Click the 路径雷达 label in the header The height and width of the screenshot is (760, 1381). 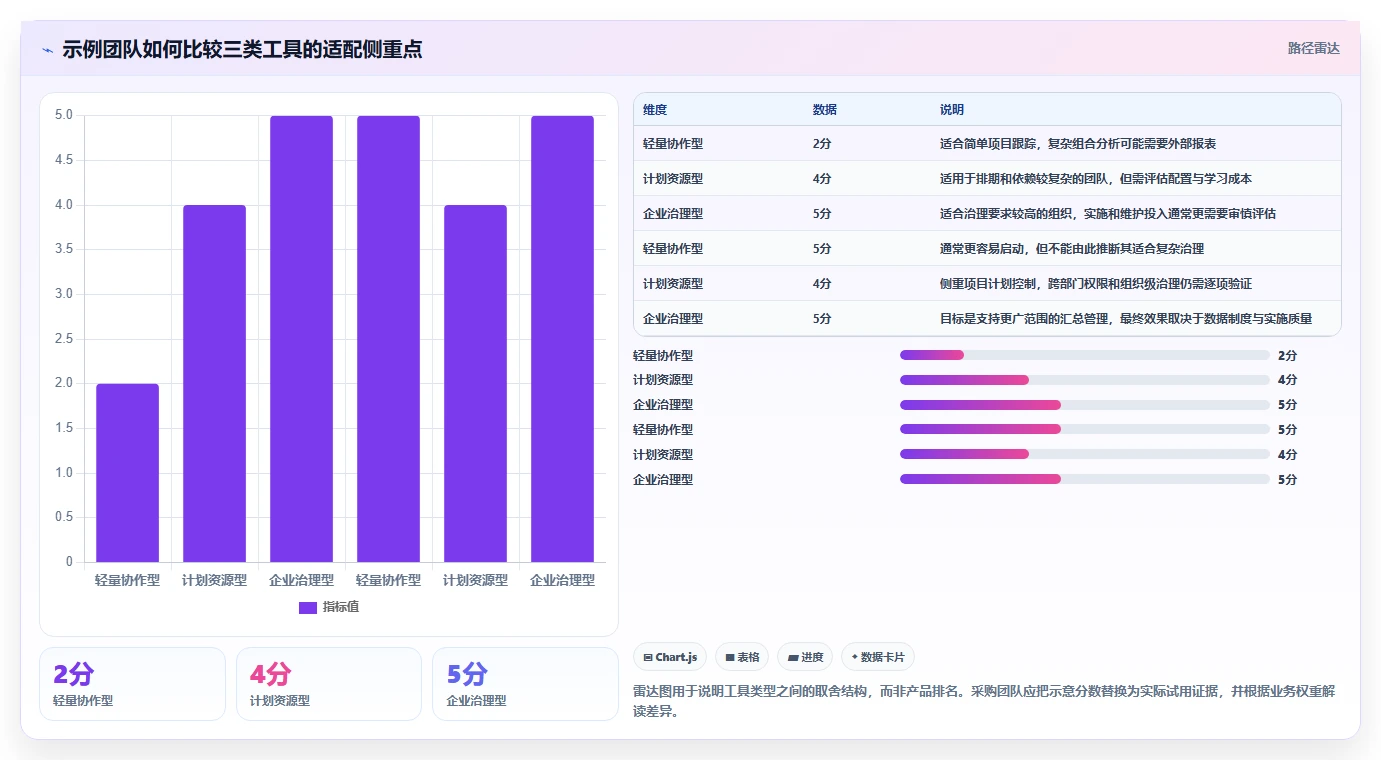tap(1313, 48)
